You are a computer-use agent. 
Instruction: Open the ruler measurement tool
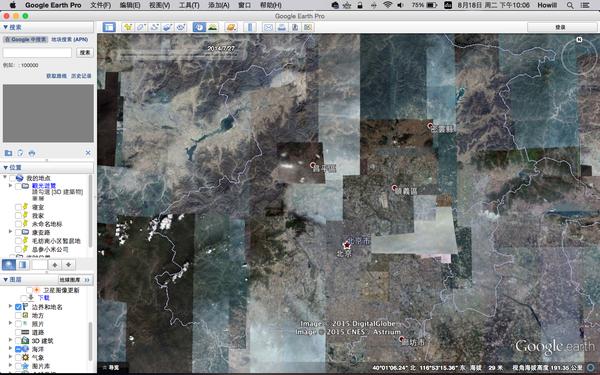[250, 27]
